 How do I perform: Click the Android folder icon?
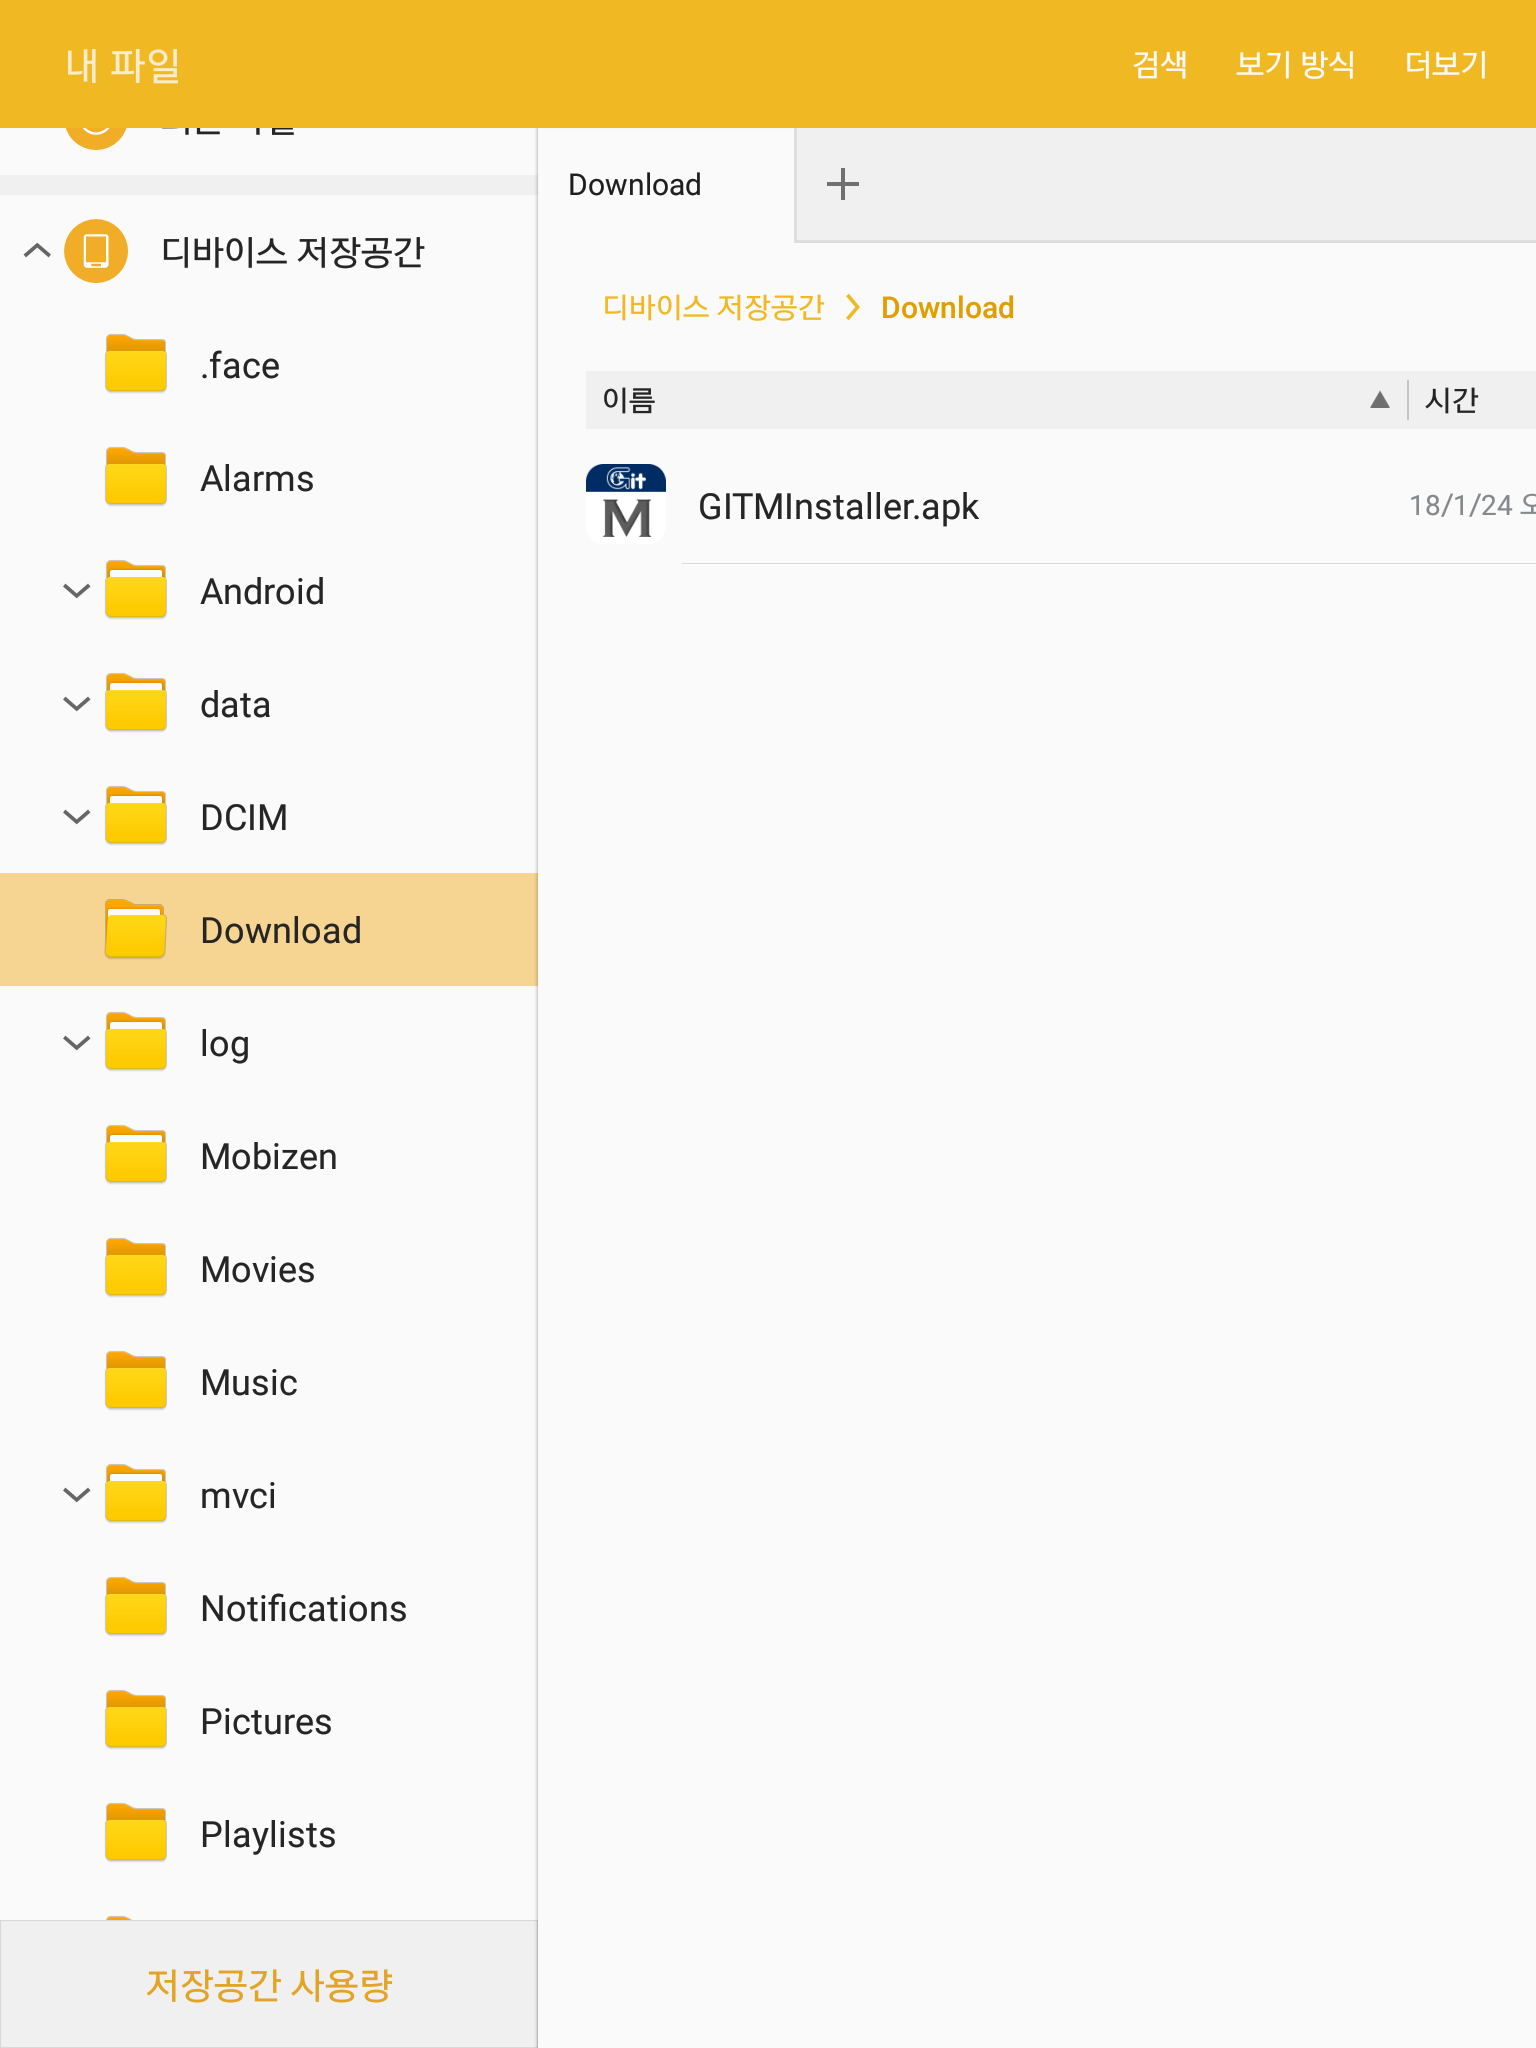tap(136, 590)
